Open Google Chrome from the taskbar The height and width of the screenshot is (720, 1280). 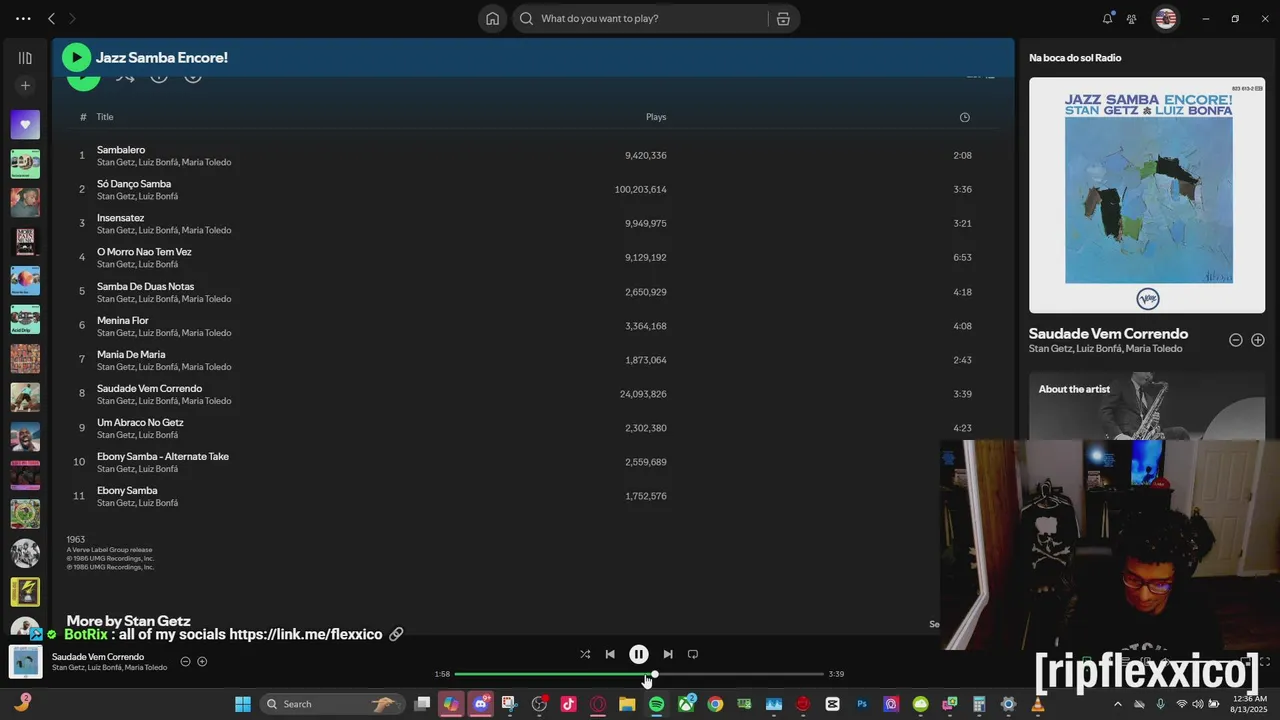point(715,704)
